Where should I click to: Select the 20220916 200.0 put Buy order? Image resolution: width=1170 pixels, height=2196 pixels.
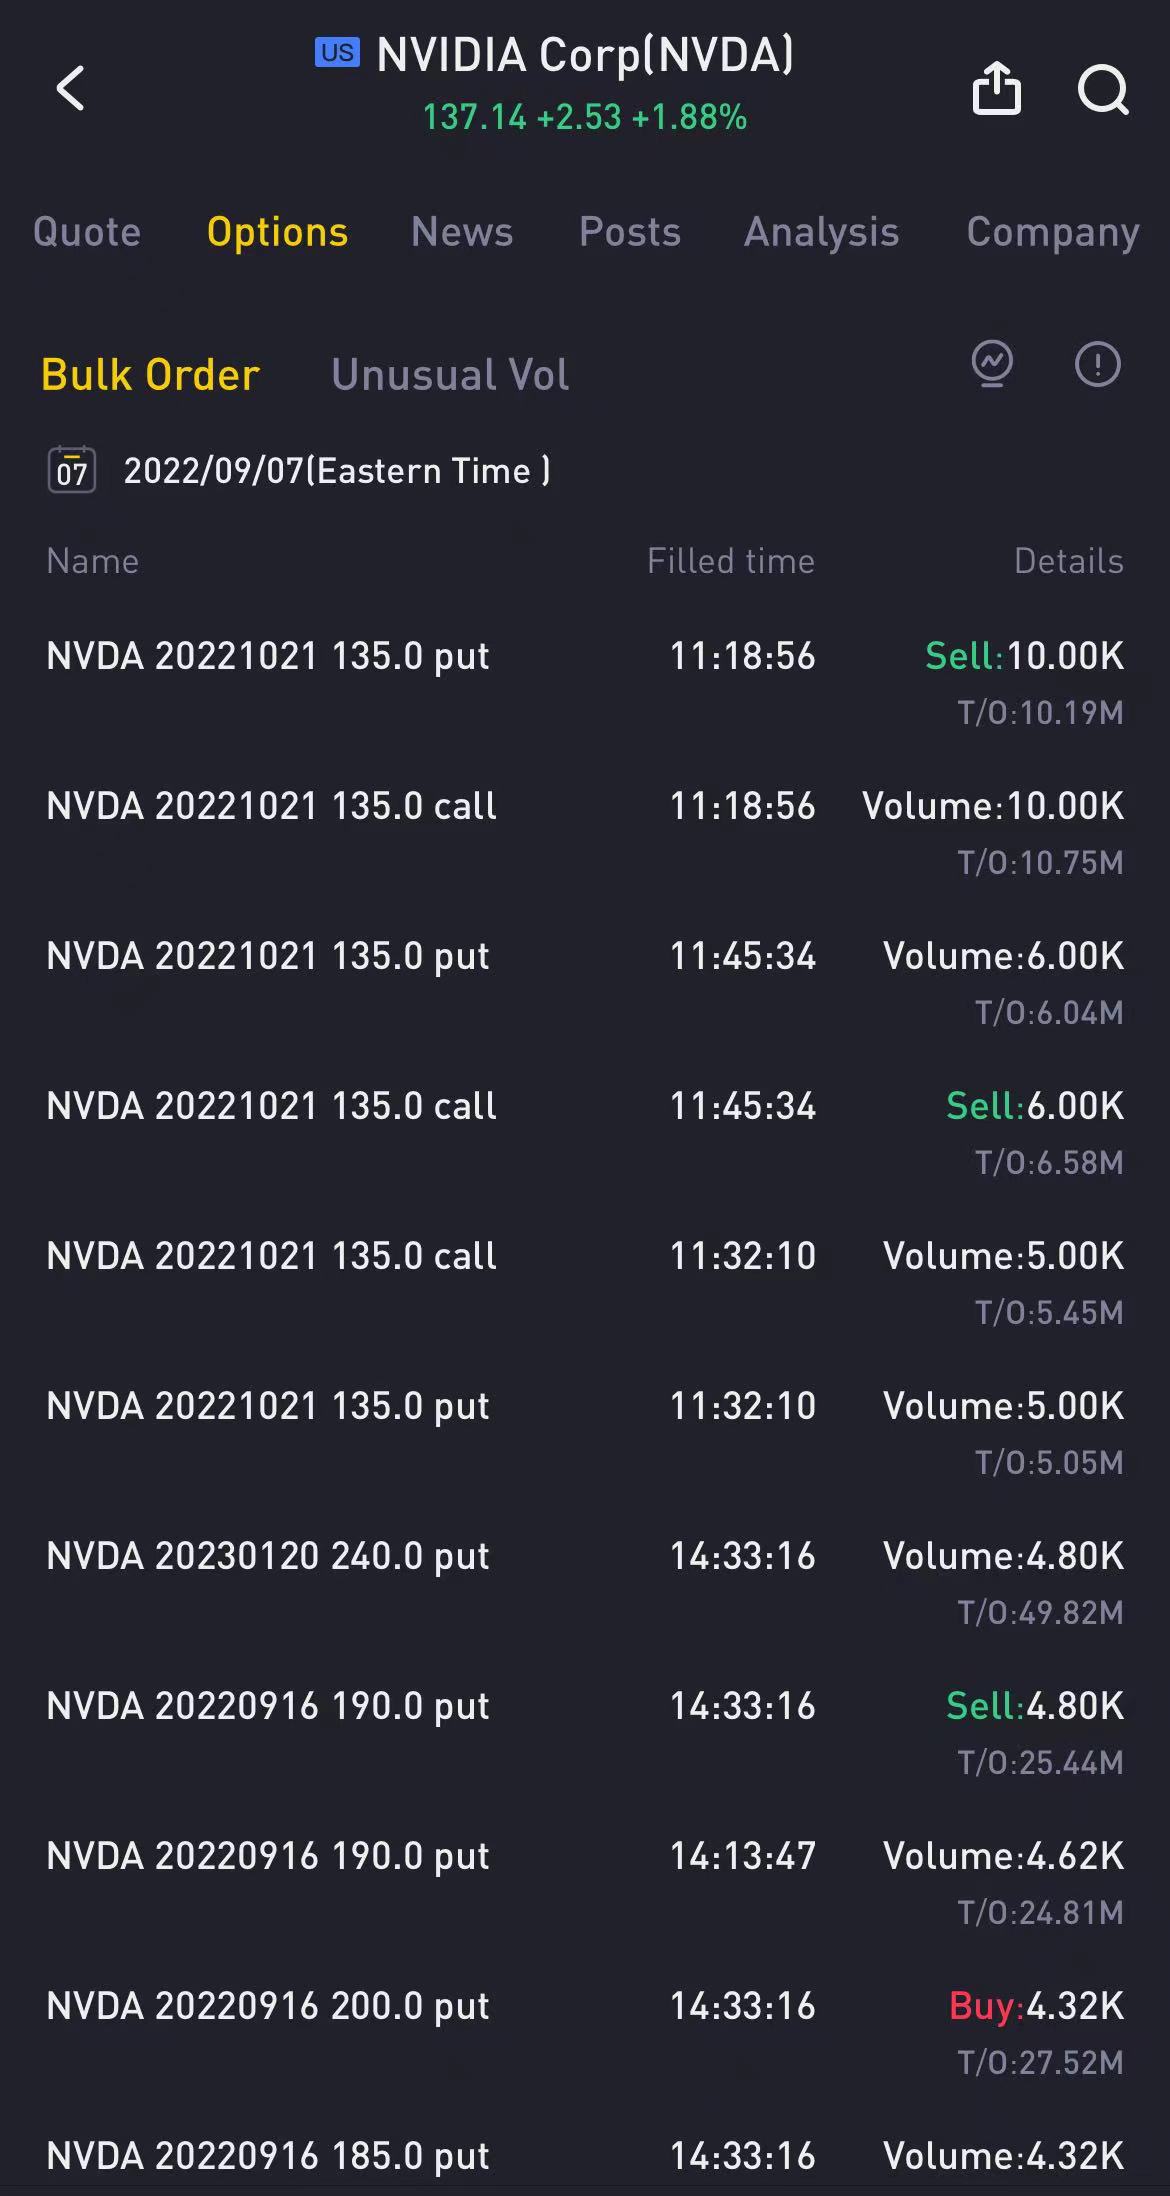click(x=268, y=2007)
